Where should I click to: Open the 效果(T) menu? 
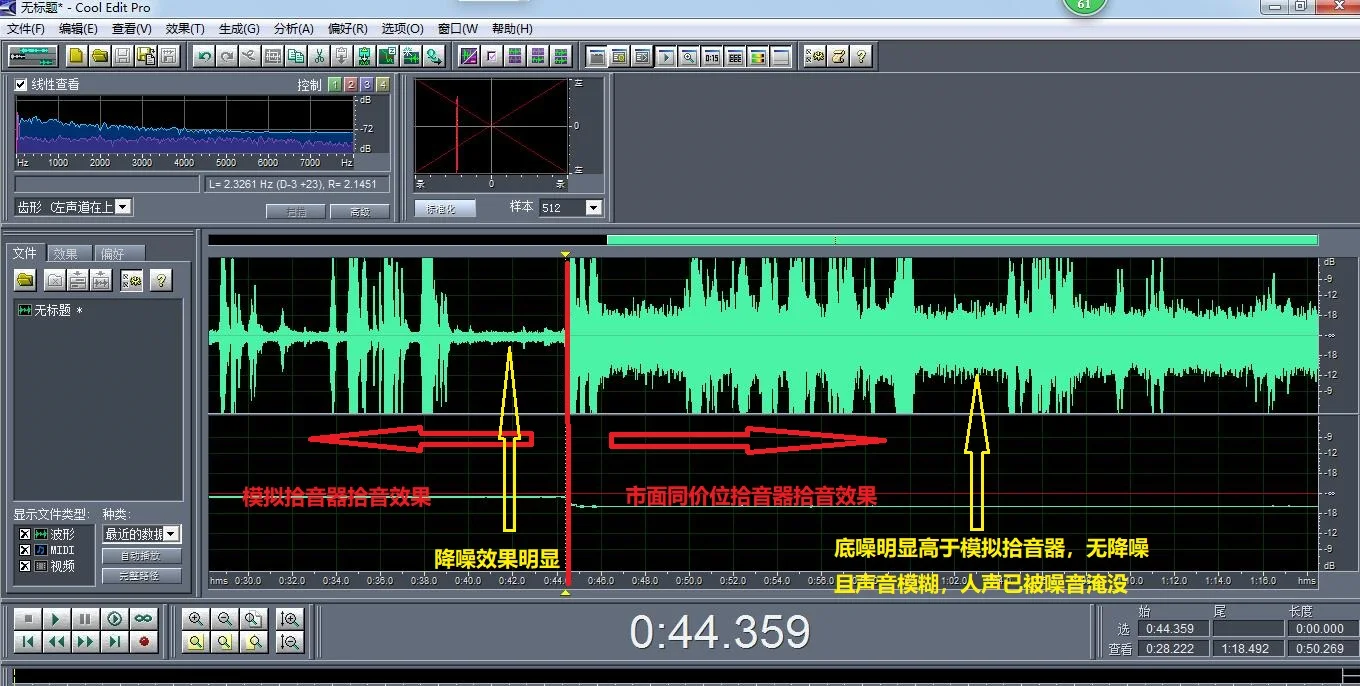point(184,29)
